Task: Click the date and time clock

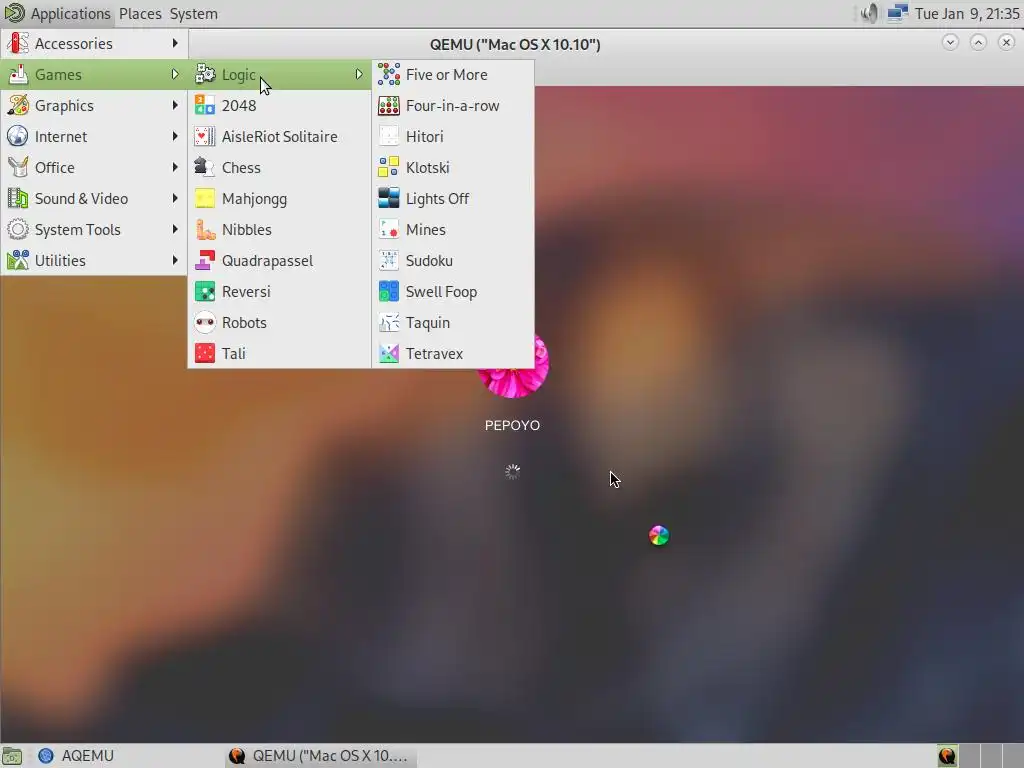Action: click(x=967, y=14)
